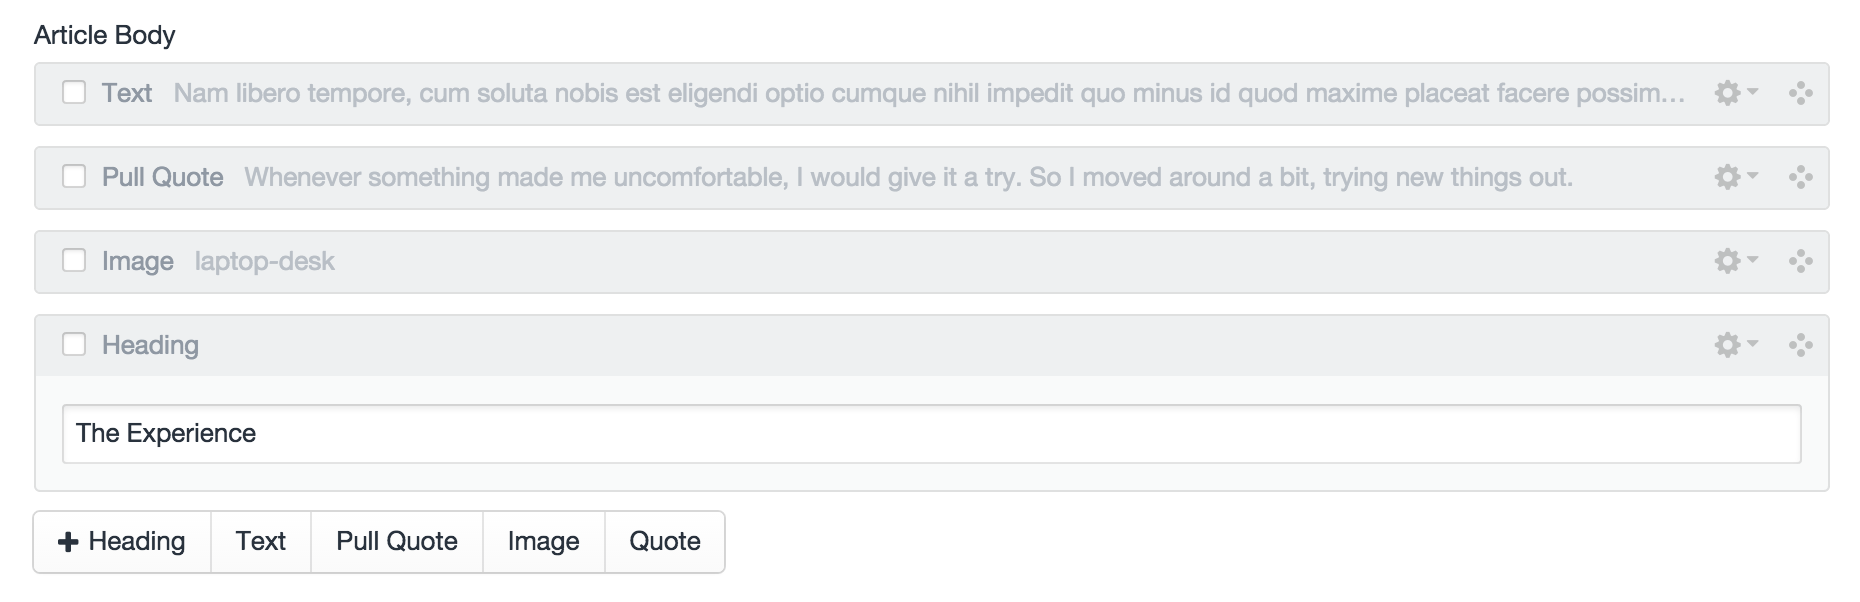This screenshot has width=1860, height=602.
Task: Check the Text block checkbox
Action: 74,93
